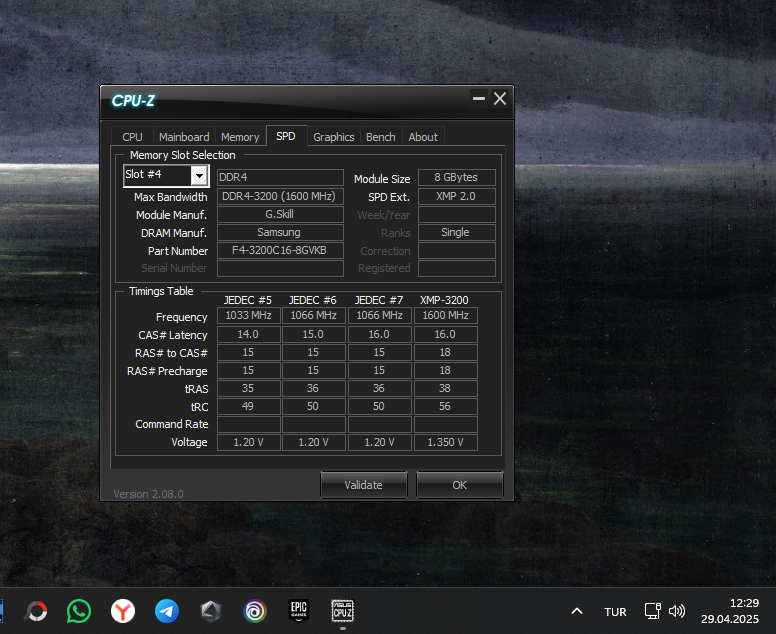
Task: Click the CPU-Z logo in title bar
Action: (x=133, y=101)
